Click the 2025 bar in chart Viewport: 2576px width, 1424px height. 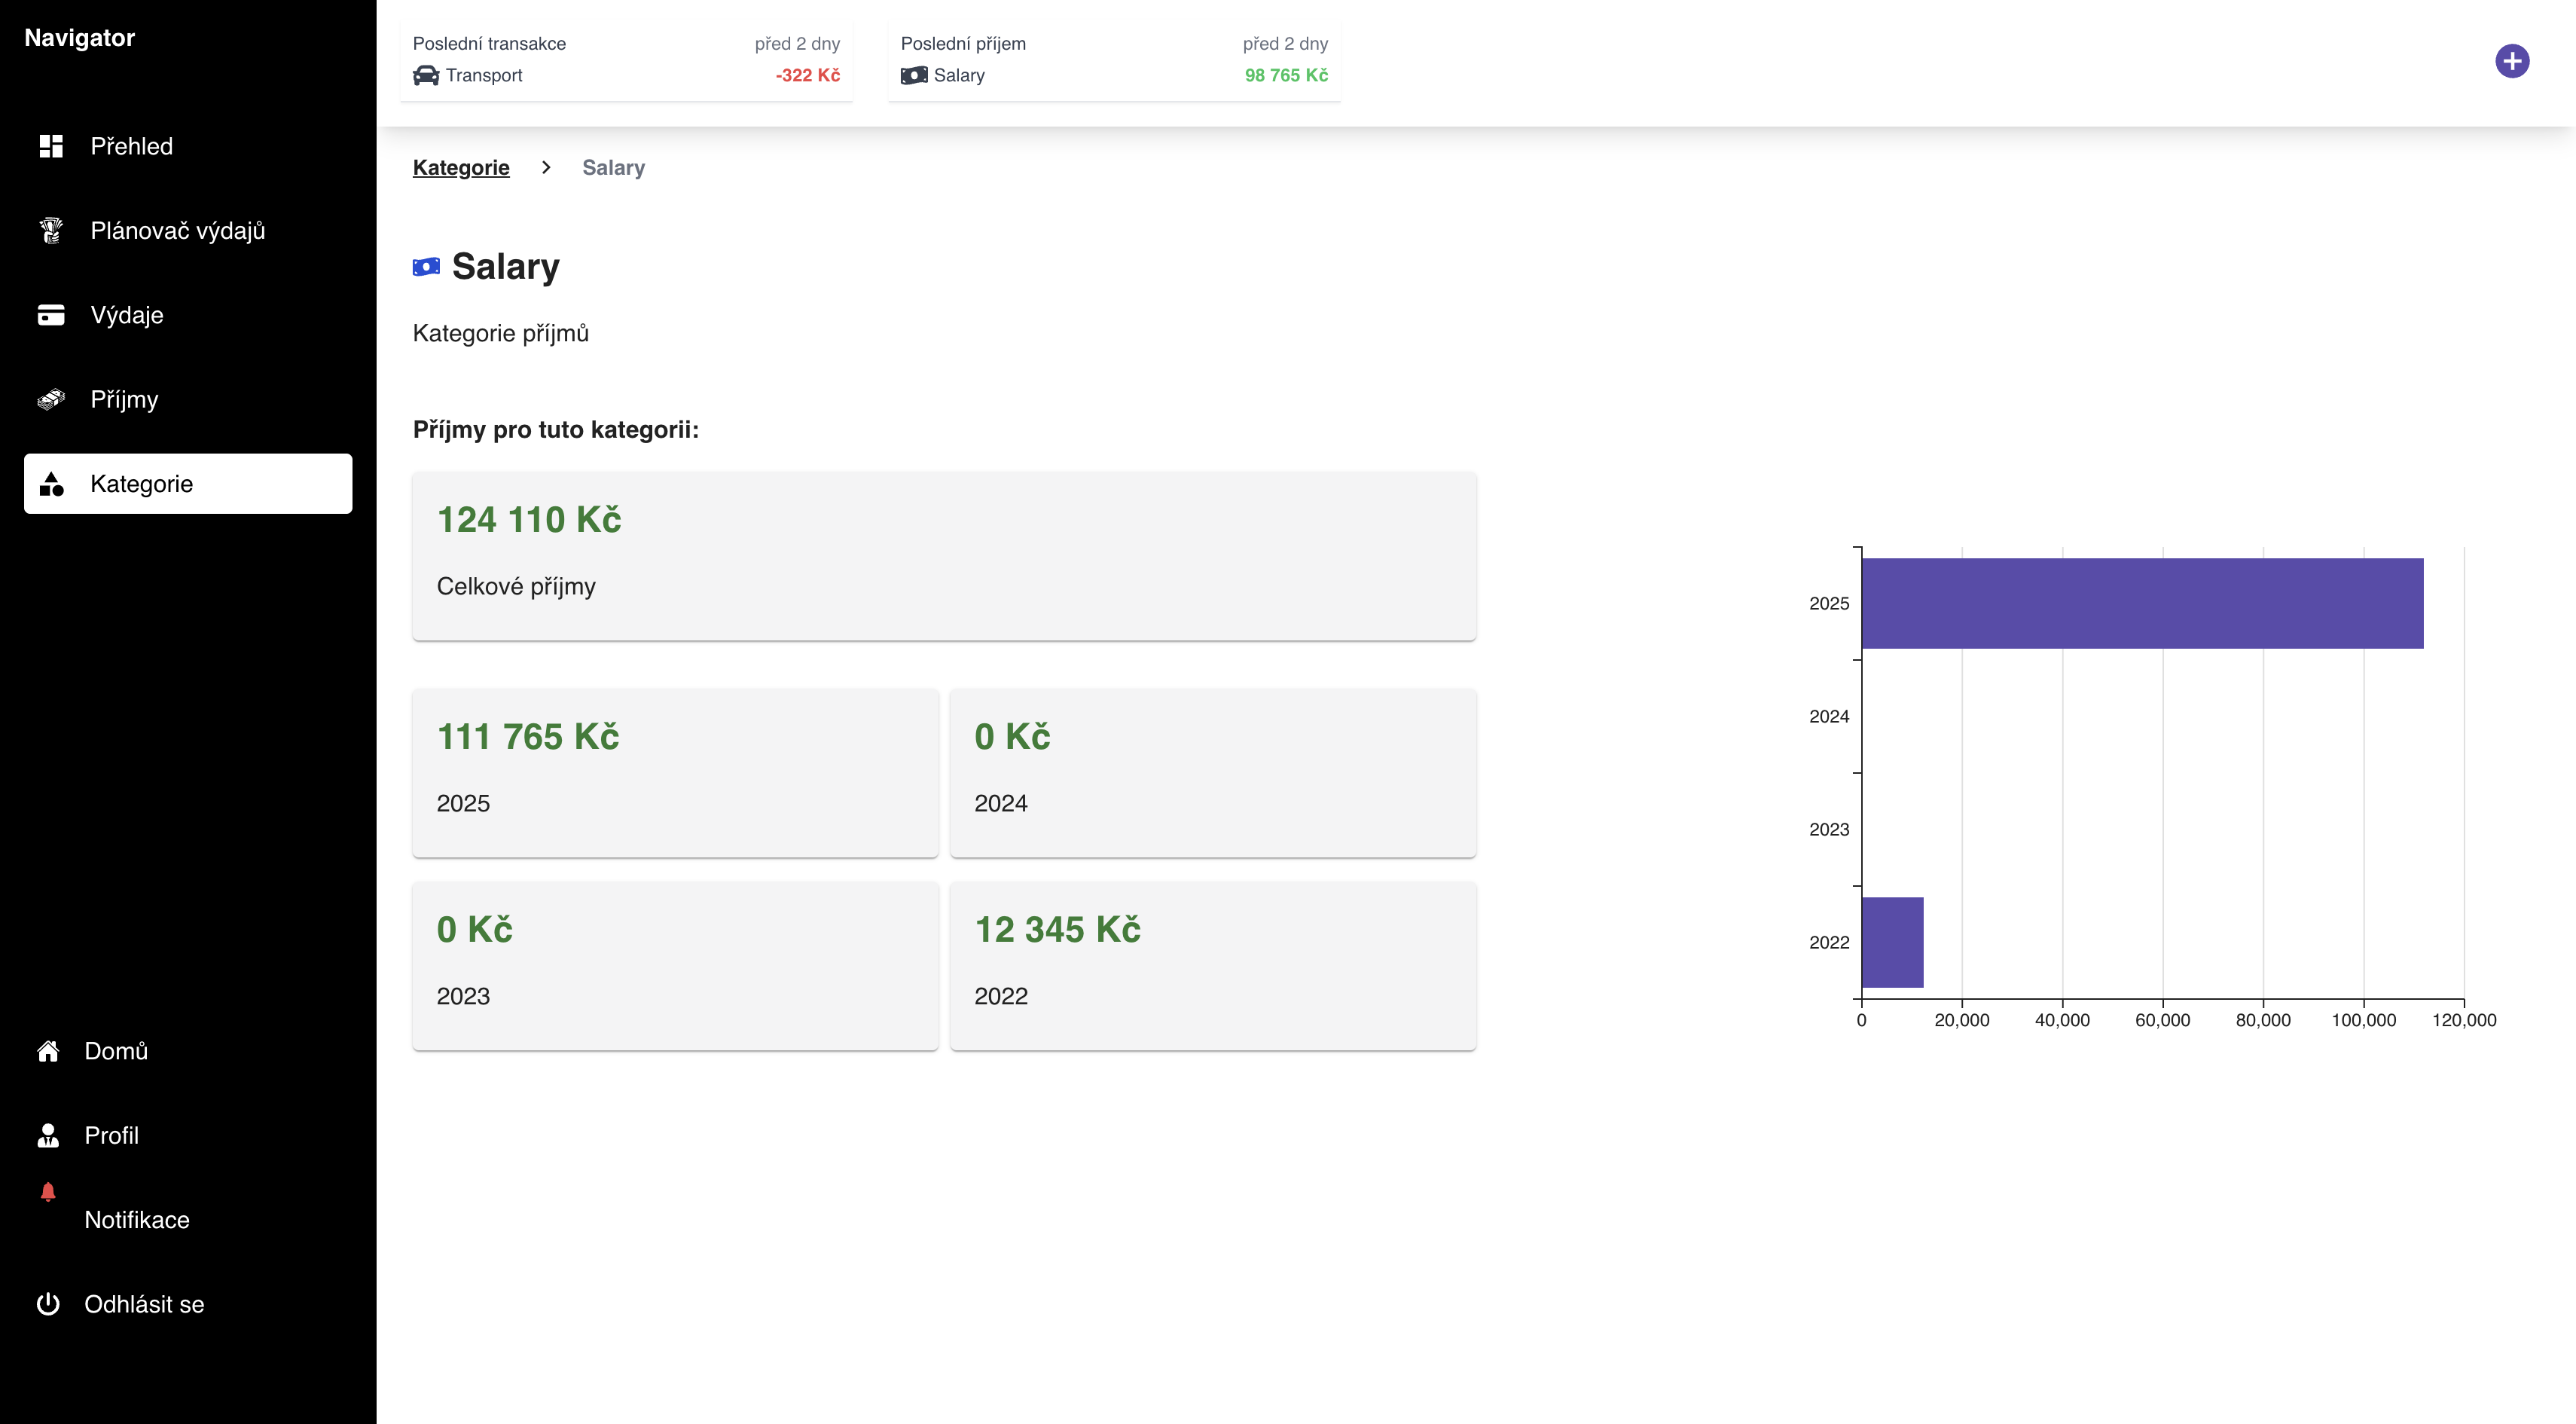coord(2142,603)
